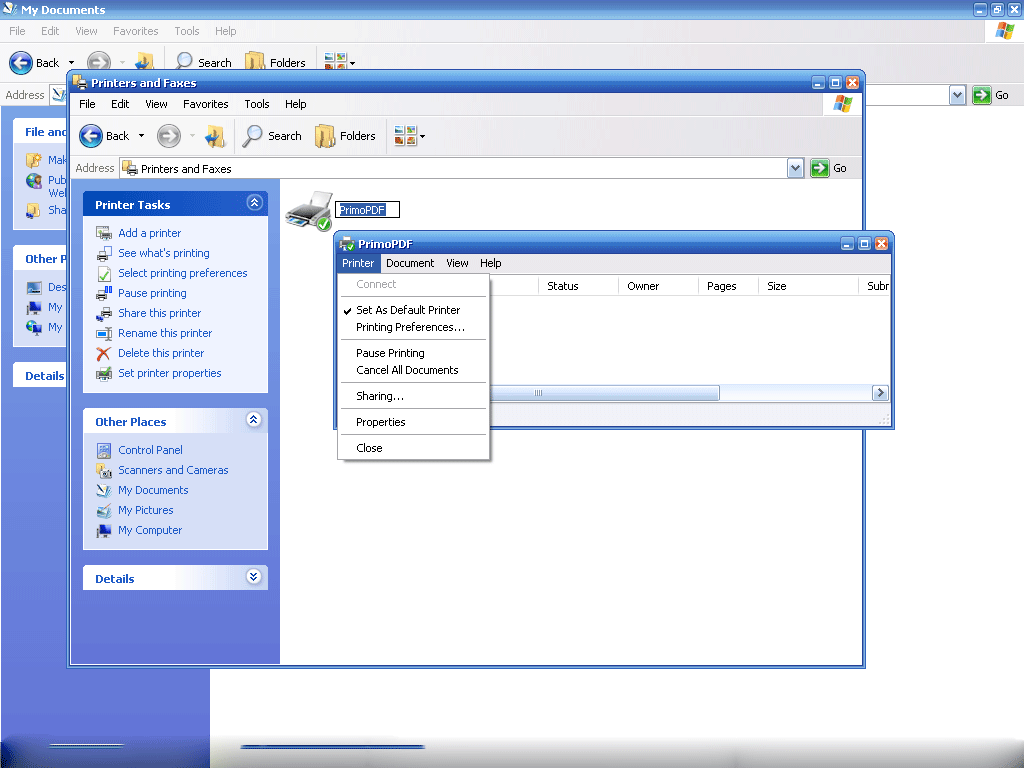Click Add a printer icon in Printer Tasks
Image resolution: width=1024 pixels, height=768 pixels.
coord(104,233)
